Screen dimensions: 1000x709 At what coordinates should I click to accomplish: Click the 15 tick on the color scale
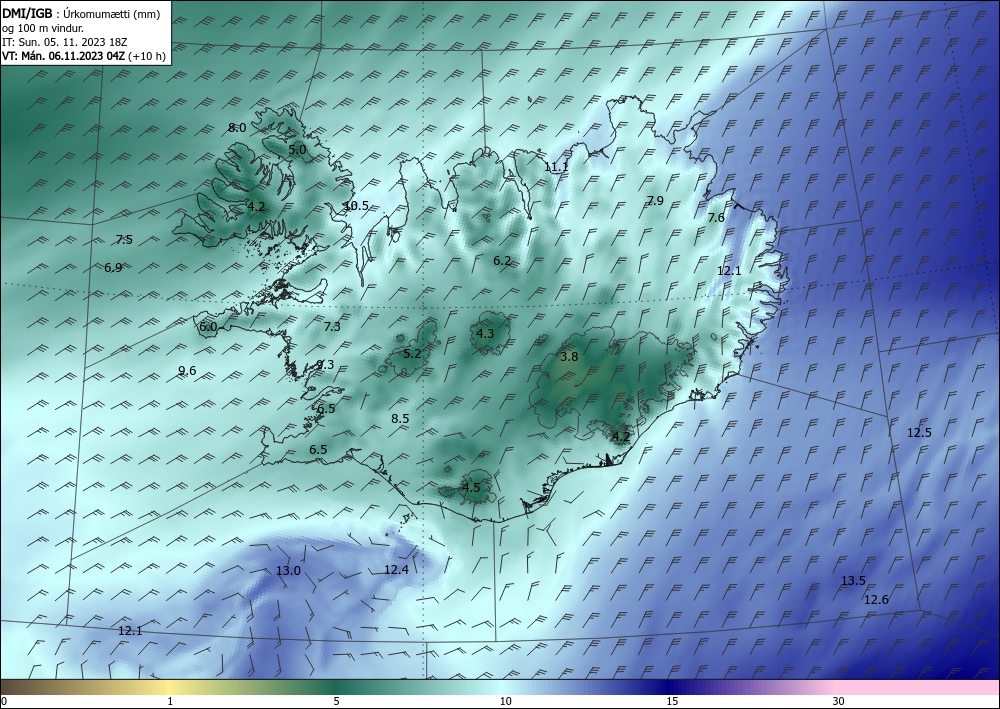click(672, 702)
